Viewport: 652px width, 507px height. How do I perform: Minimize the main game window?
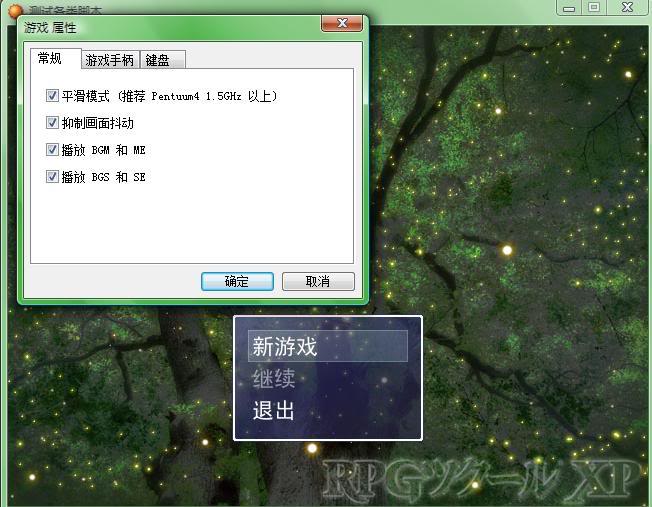(x=569, y=8)
